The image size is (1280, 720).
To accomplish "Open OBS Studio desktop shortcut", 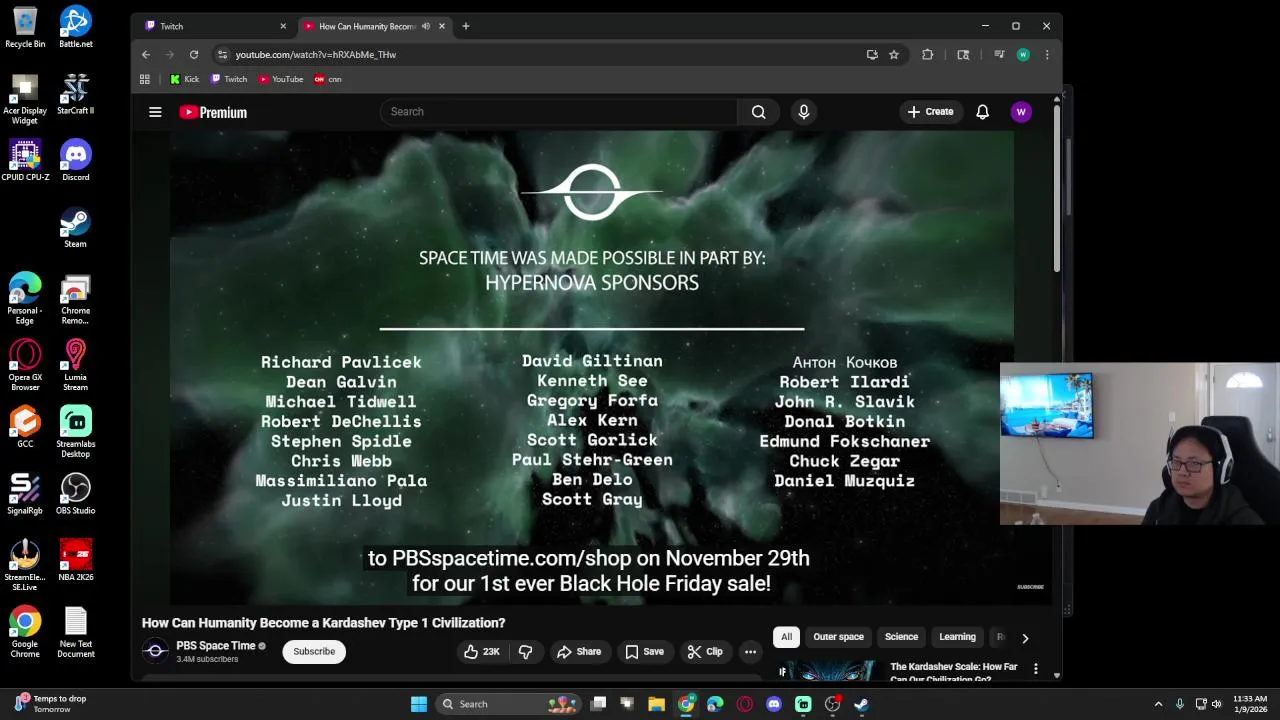I will coord(75,493).
